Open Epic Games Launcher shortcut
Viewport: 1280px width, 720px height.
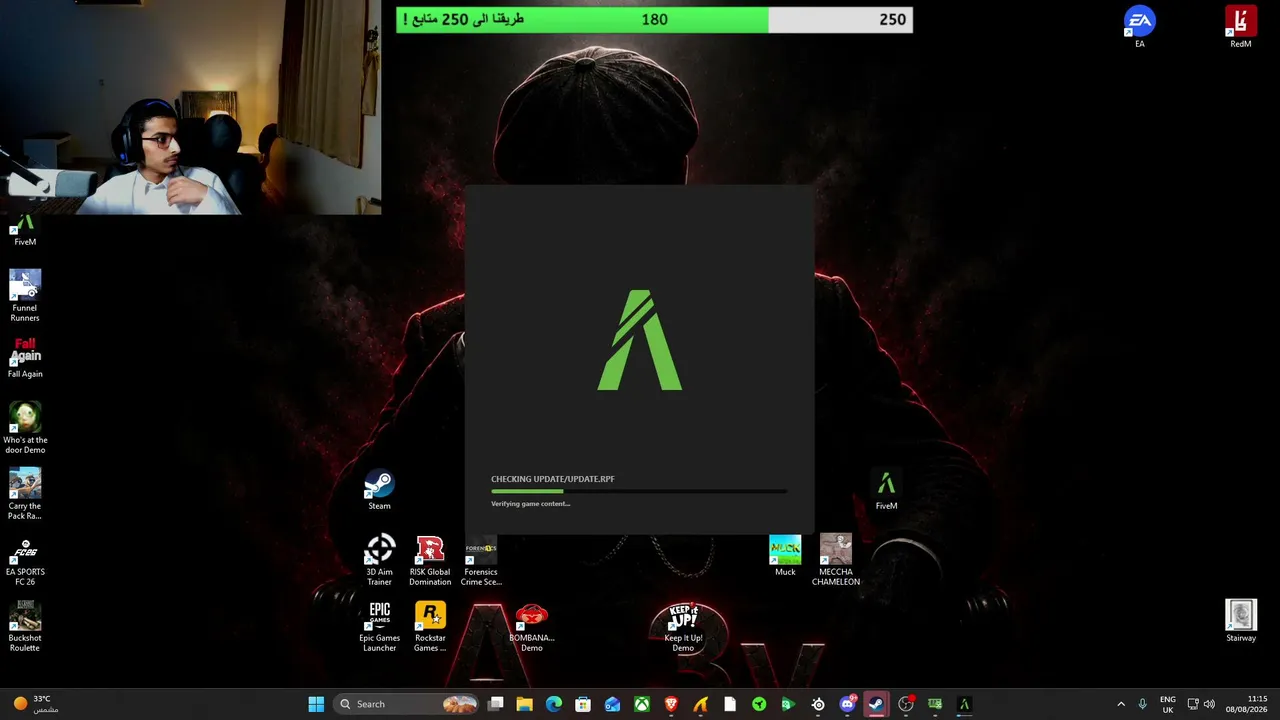point(379,626)
